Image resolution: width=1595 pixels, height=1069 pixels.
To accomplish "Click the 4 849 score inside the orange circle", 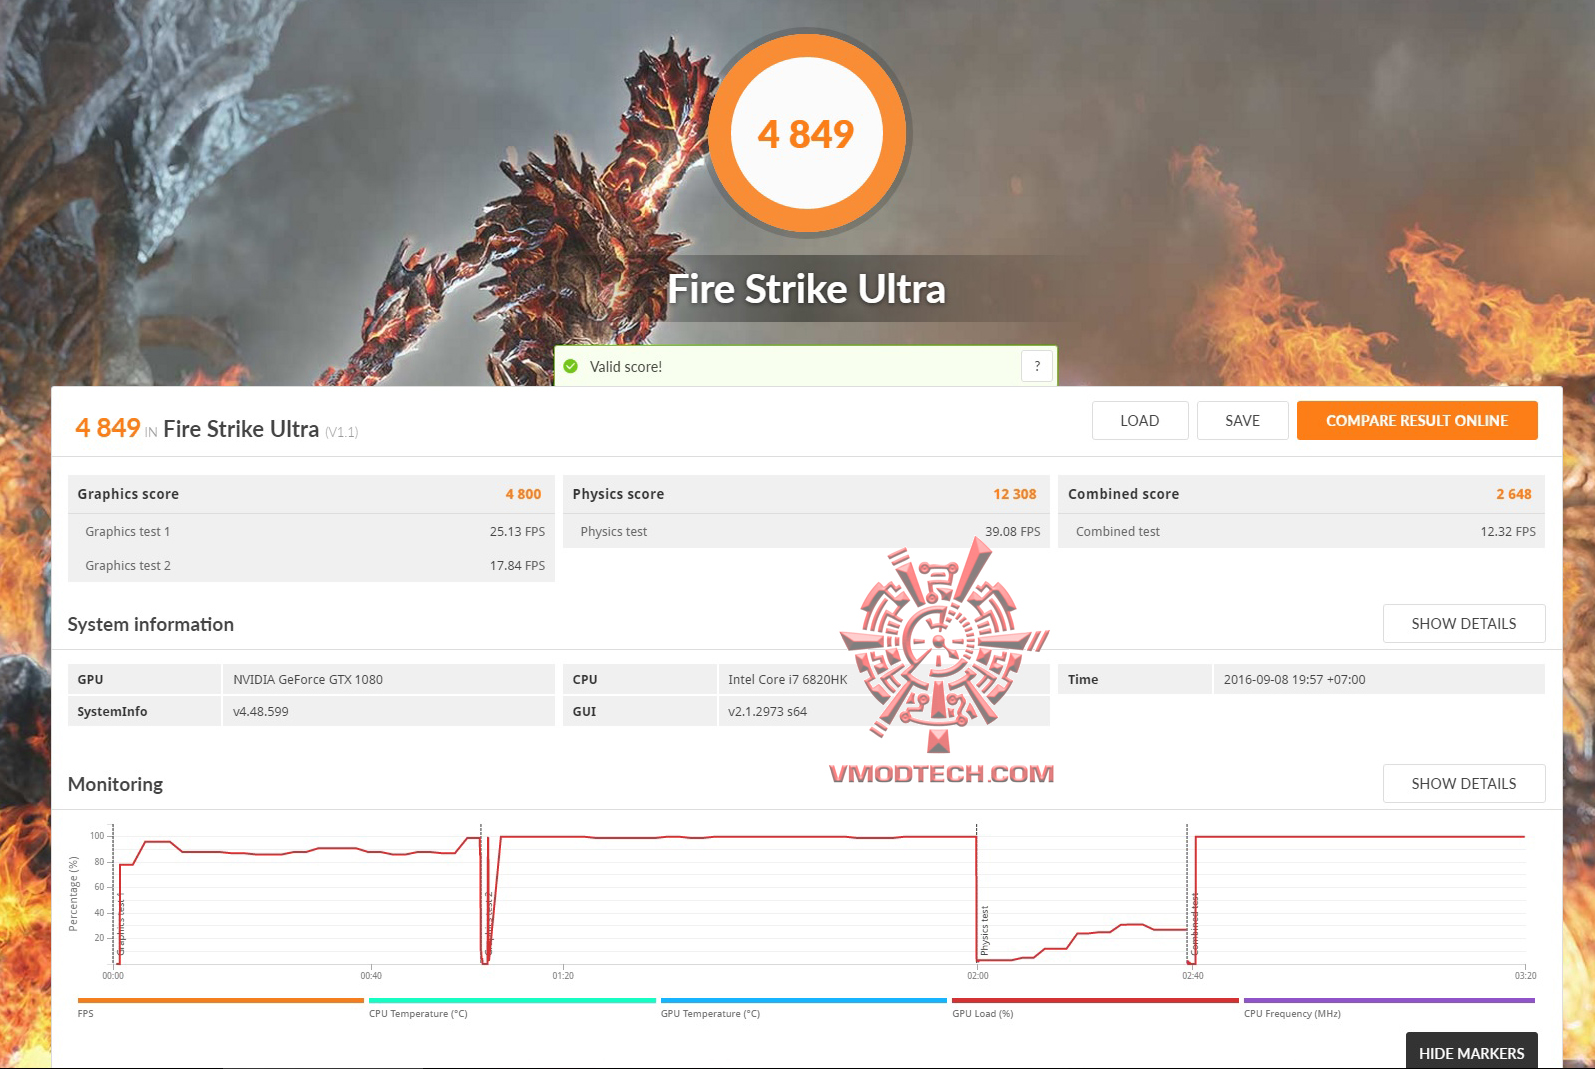I will (806, 134).
